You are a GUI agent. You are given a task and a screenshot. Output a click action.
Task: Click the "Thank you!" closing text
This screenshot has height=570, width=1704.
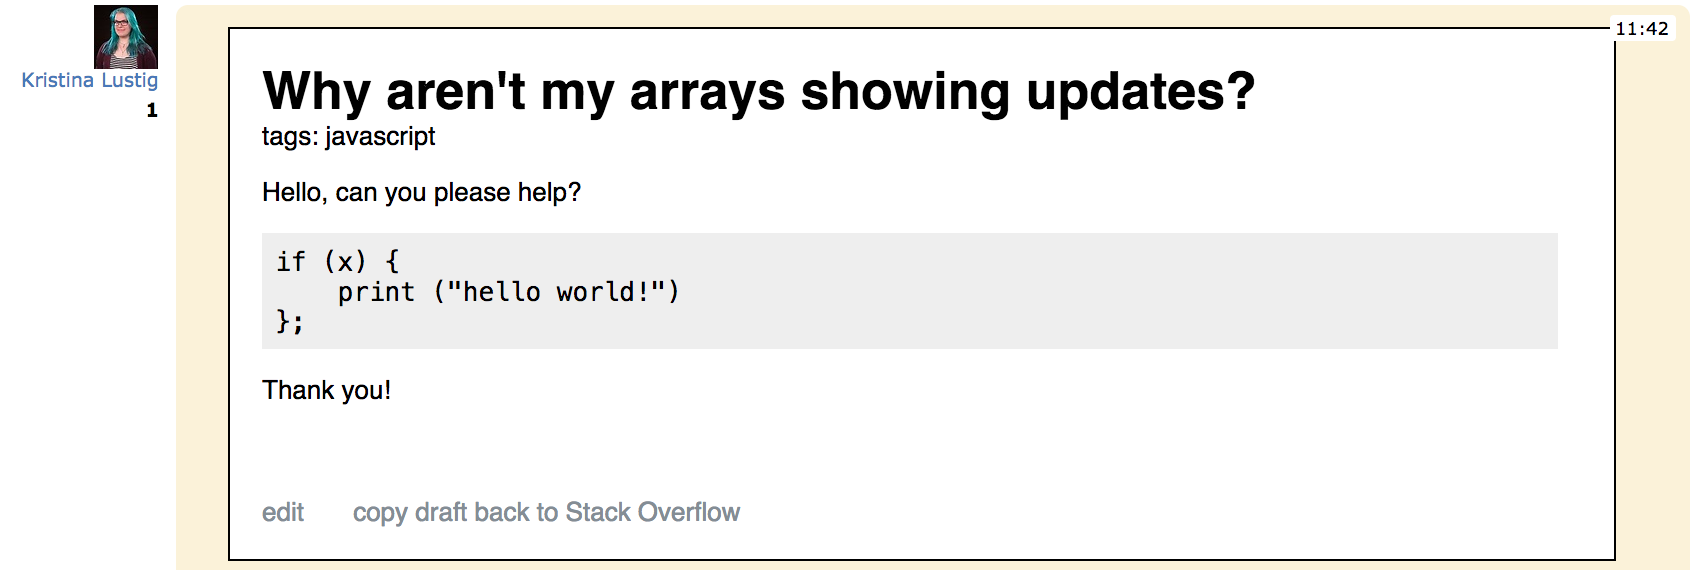[x=326, y=390]
